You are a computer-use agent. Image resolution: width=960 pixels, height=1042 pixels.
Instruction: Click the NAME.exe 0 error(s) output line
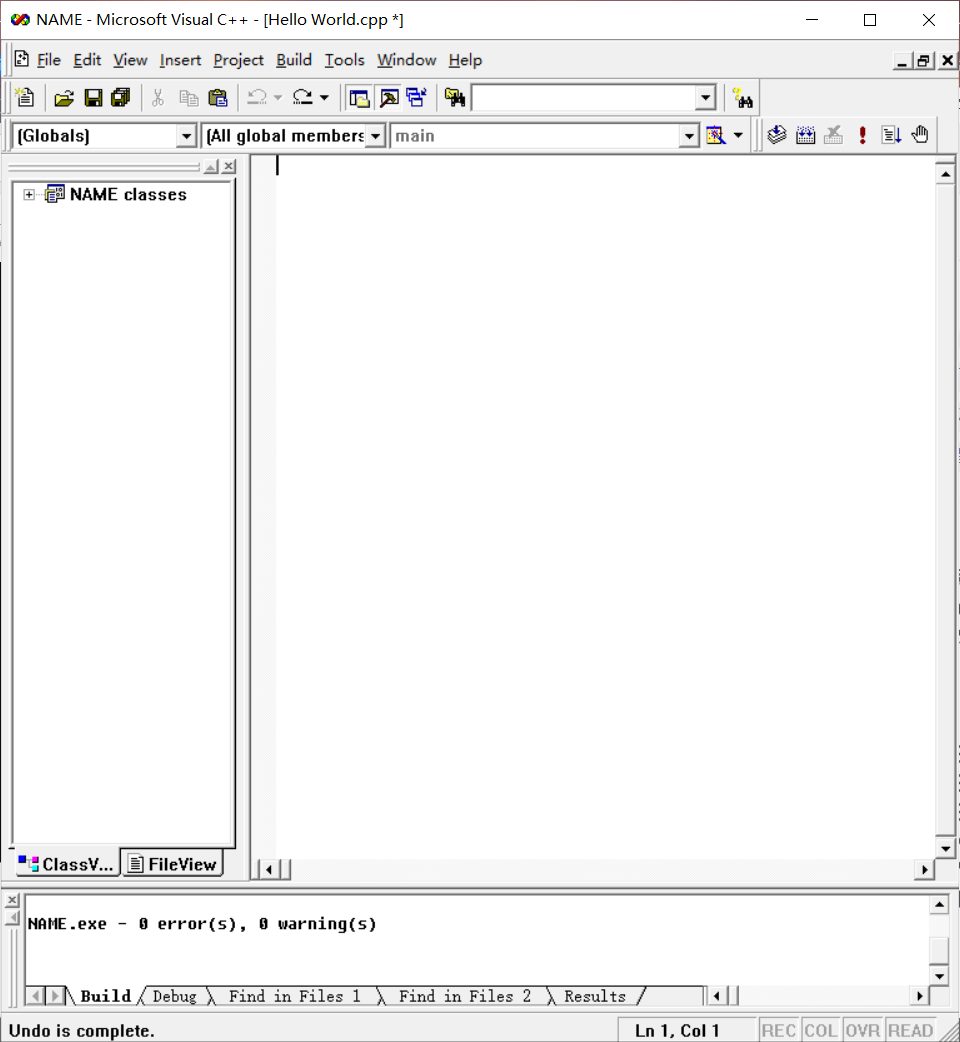click(x=202, y=924)
